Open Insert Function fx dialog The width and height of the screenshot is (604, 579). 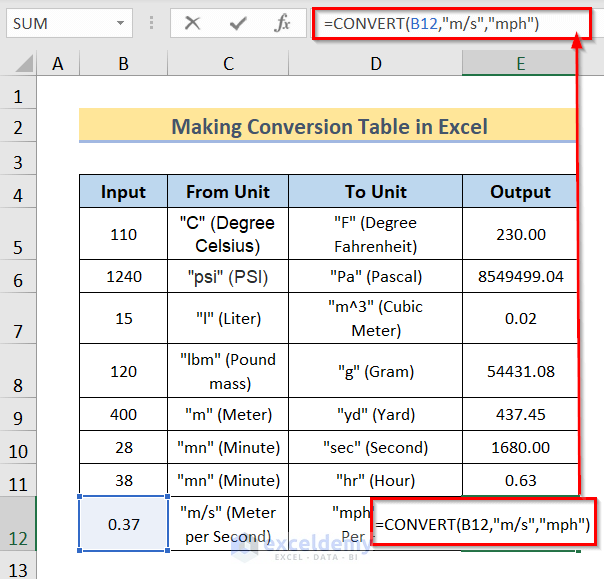[282, 23]
